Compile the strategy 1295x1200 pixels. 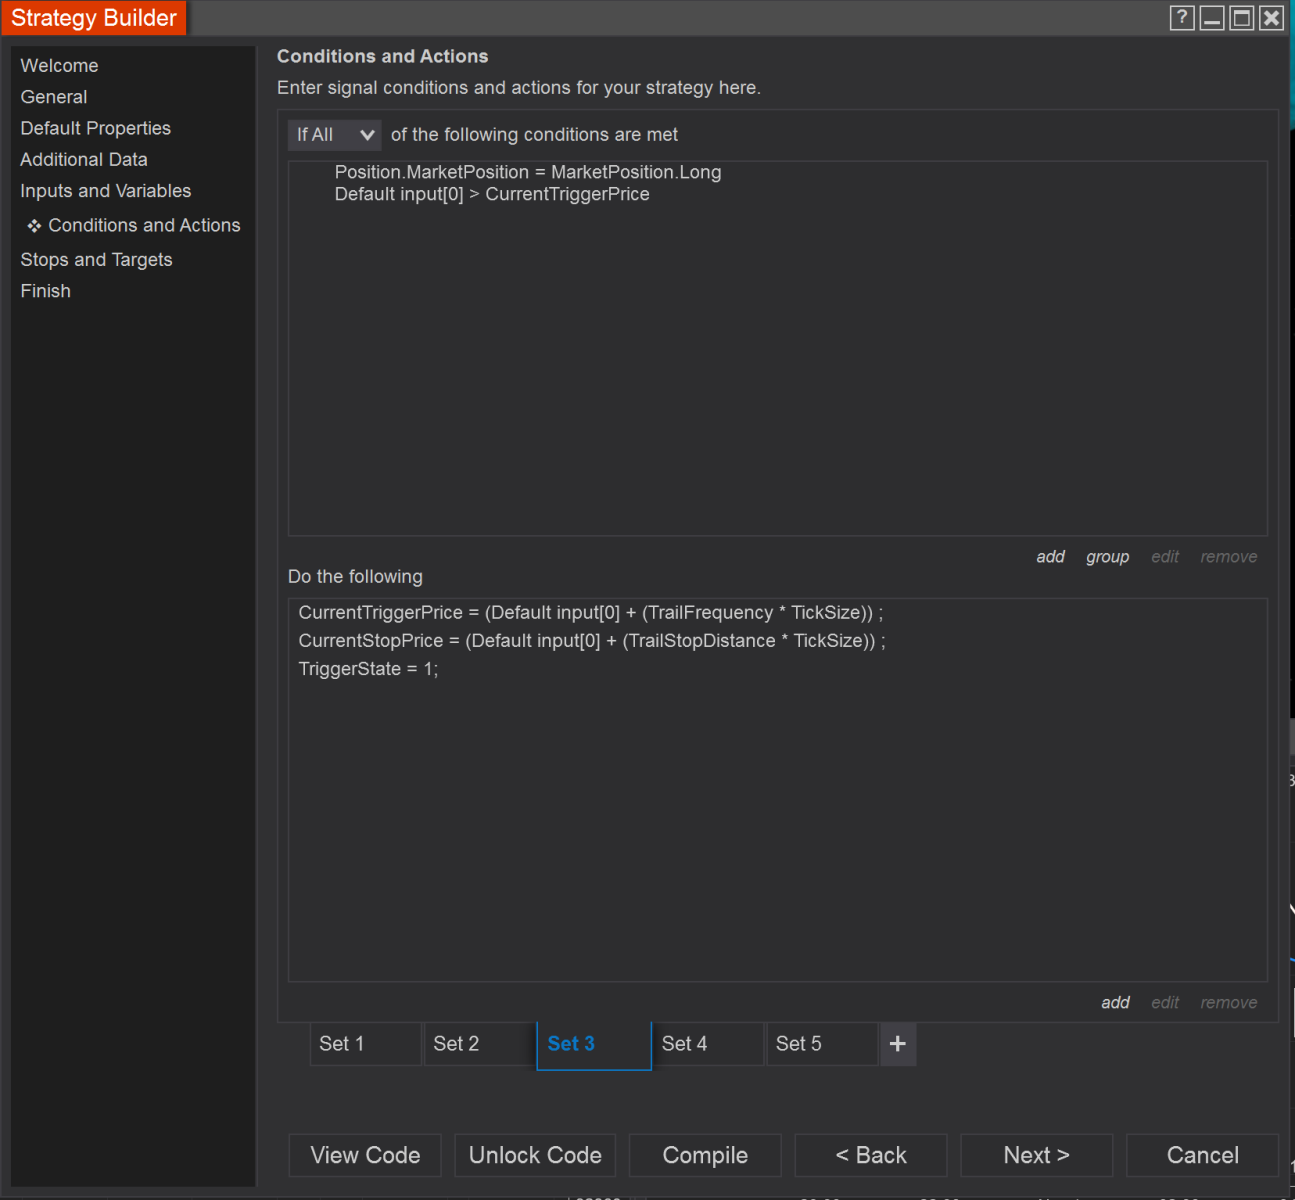(x=705, y=1156)
